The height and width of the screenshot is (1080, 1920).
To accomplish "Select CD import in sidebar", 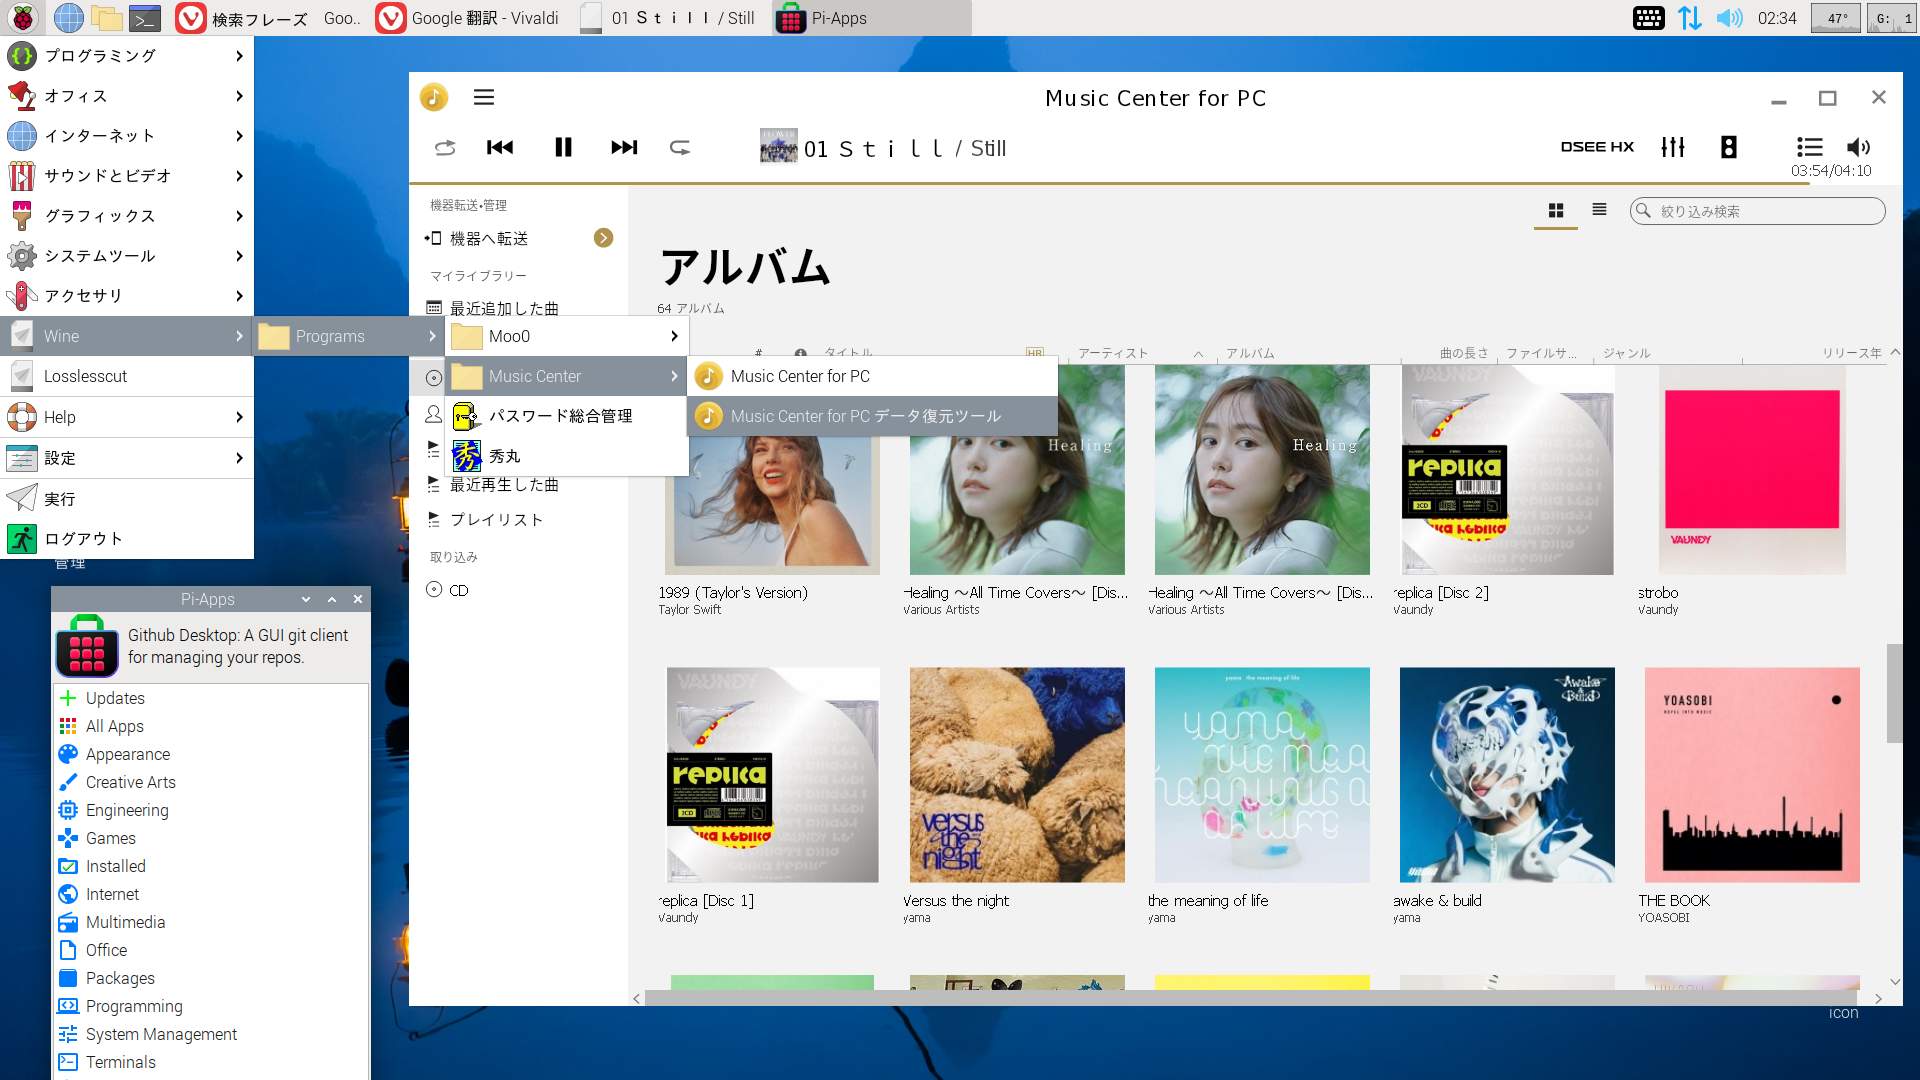I will (x=458, y=590).
